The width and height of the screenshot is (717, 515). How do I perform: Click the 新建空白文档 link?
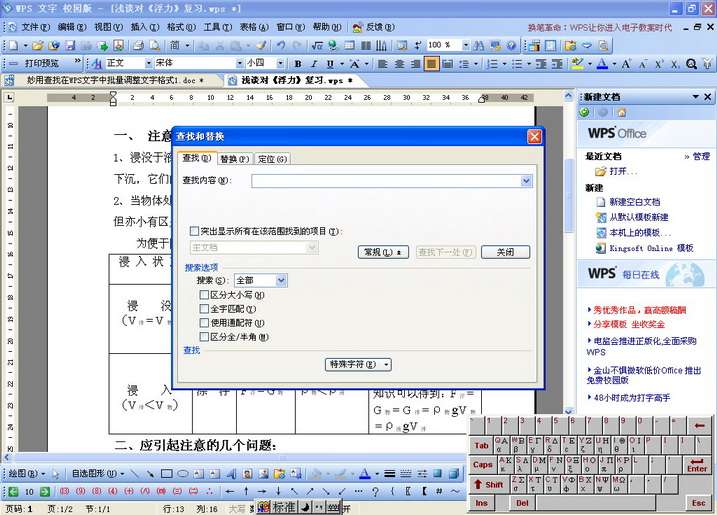pyautogui.click(x=634, y=202)
